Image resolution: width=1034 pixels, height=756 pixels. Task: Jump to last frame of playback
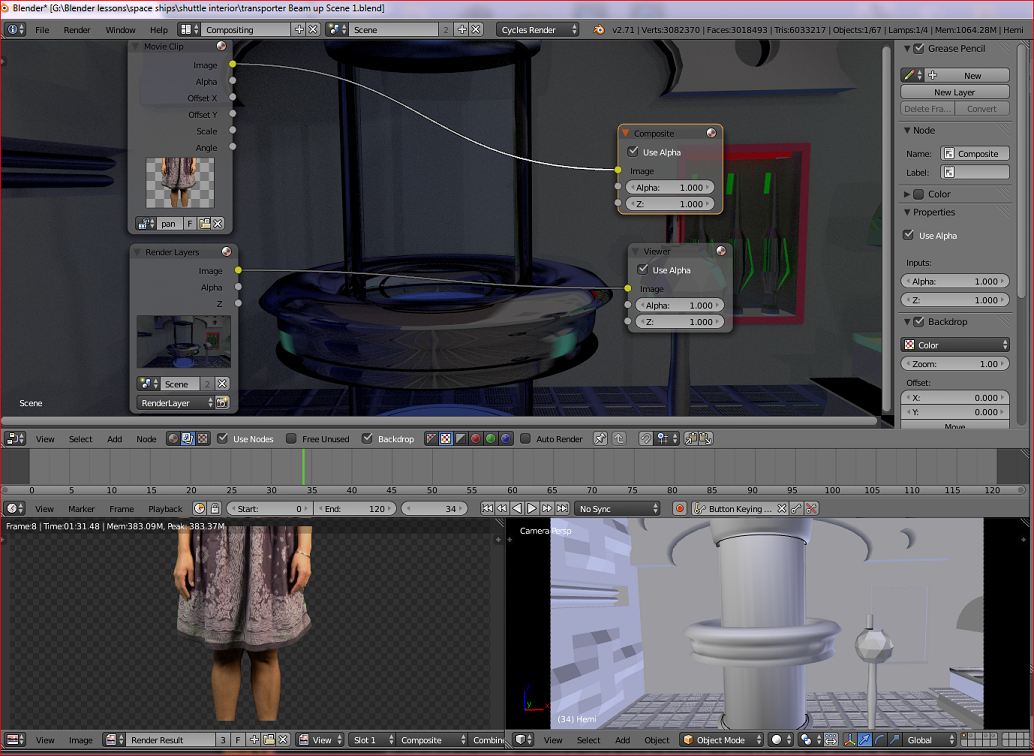pos(563,509)
